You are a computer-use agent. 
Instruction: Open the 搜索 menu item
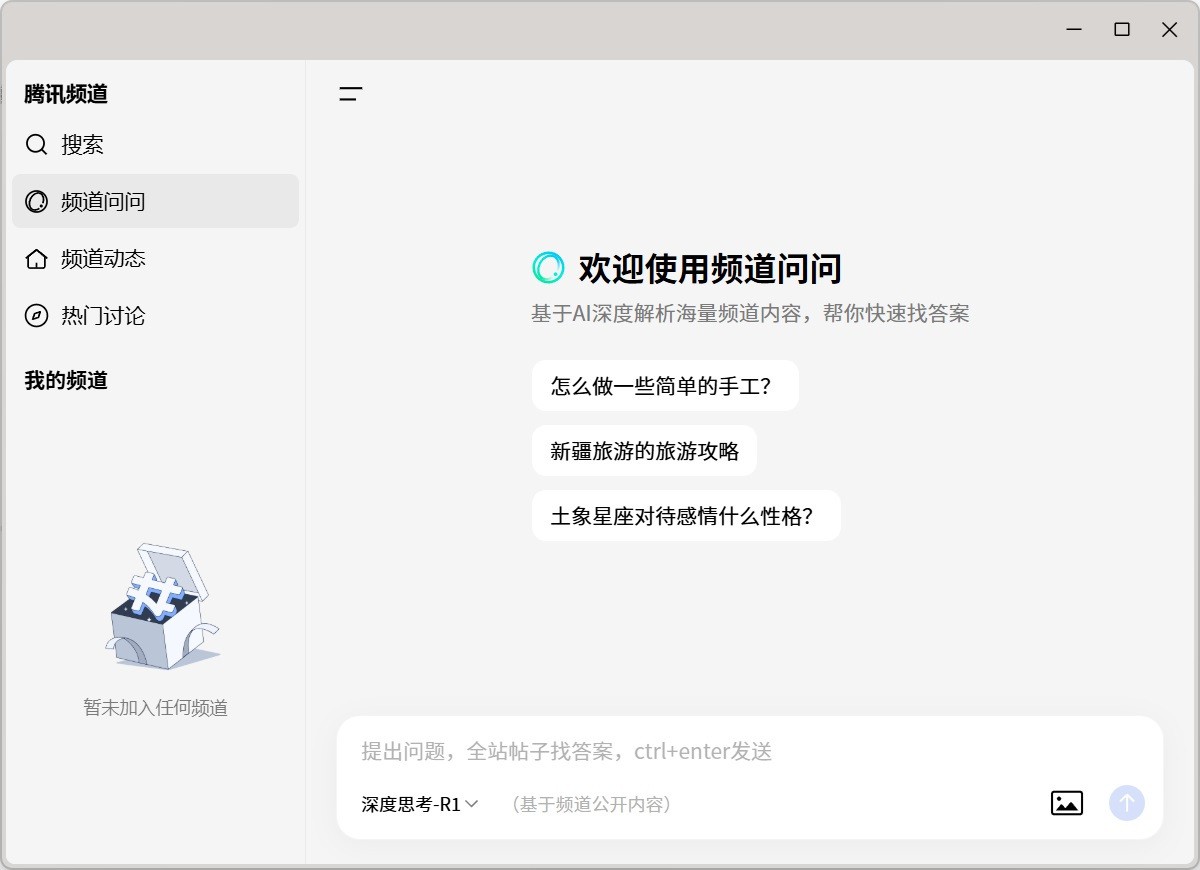pyautogui.click(x=83, y=145)
